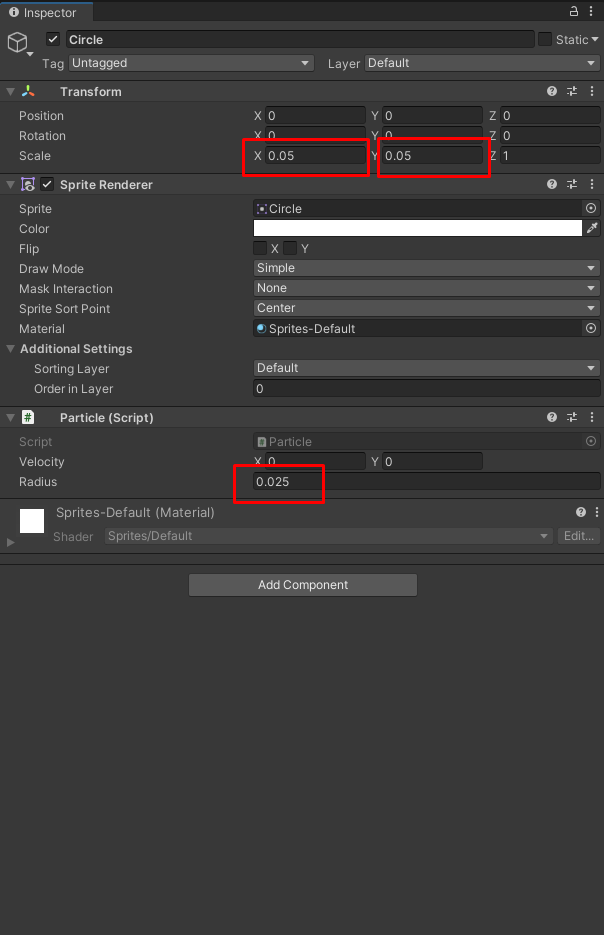The width and height of the screenshot is (604, 935).
Task: Select the Inspector tab
Action: click(x=44, y=13)
